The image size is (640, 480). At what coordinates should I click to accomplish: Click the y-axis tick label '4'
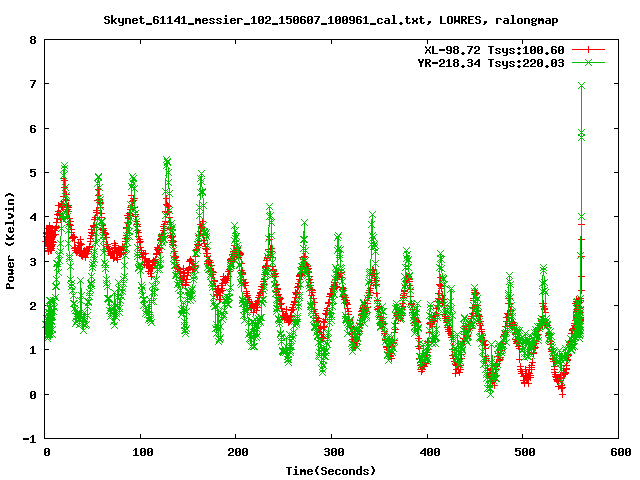click(33, 217)
